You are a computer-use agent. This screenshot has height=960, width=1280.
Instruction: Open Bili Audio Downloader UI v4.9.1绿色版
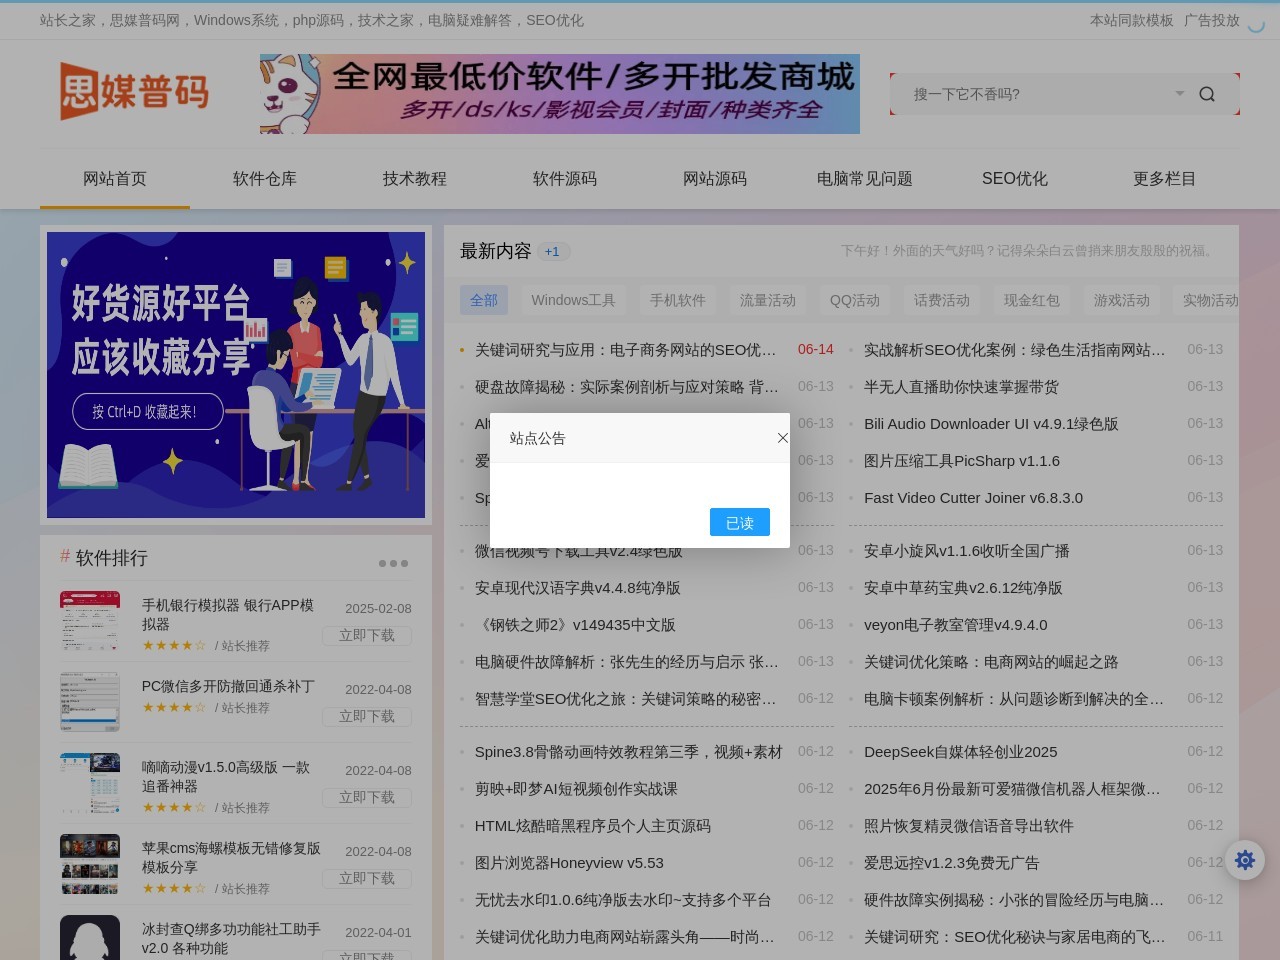point(991,424)
